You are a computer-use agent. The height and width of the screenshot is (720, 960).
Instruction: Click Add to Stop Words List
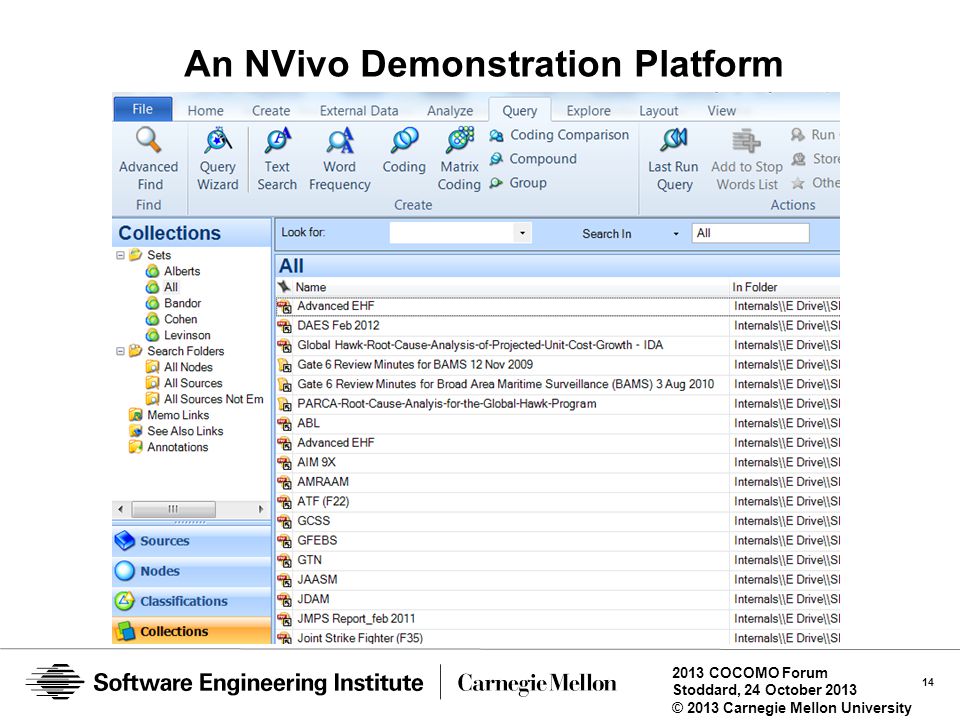[x=747, y=159]
